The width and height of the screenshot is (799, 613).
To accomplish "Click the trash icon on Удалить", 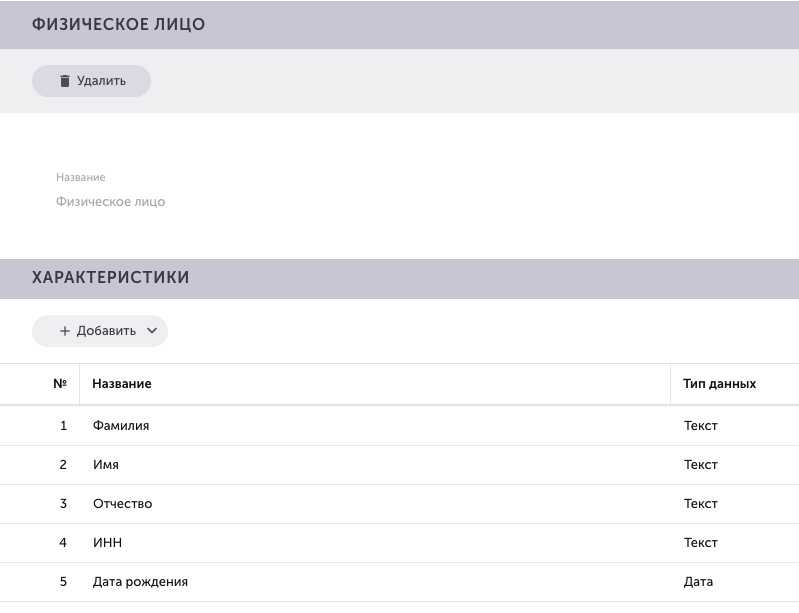I will [65, 81].
